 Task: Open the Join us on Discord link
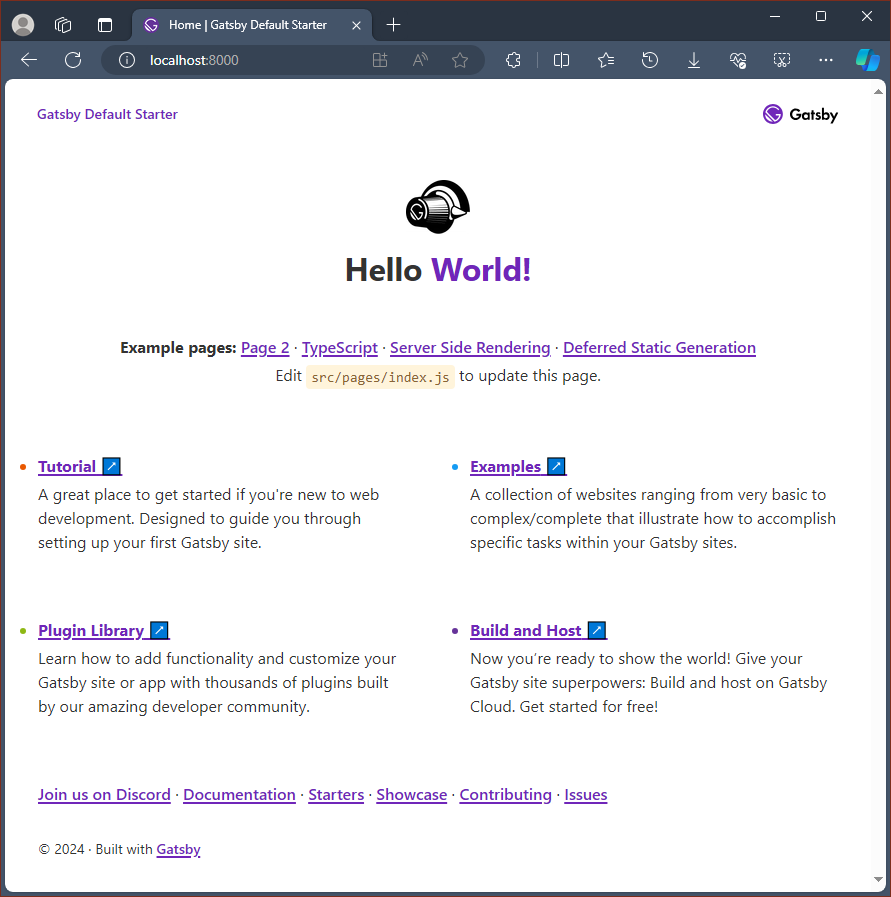coord(104,794)
